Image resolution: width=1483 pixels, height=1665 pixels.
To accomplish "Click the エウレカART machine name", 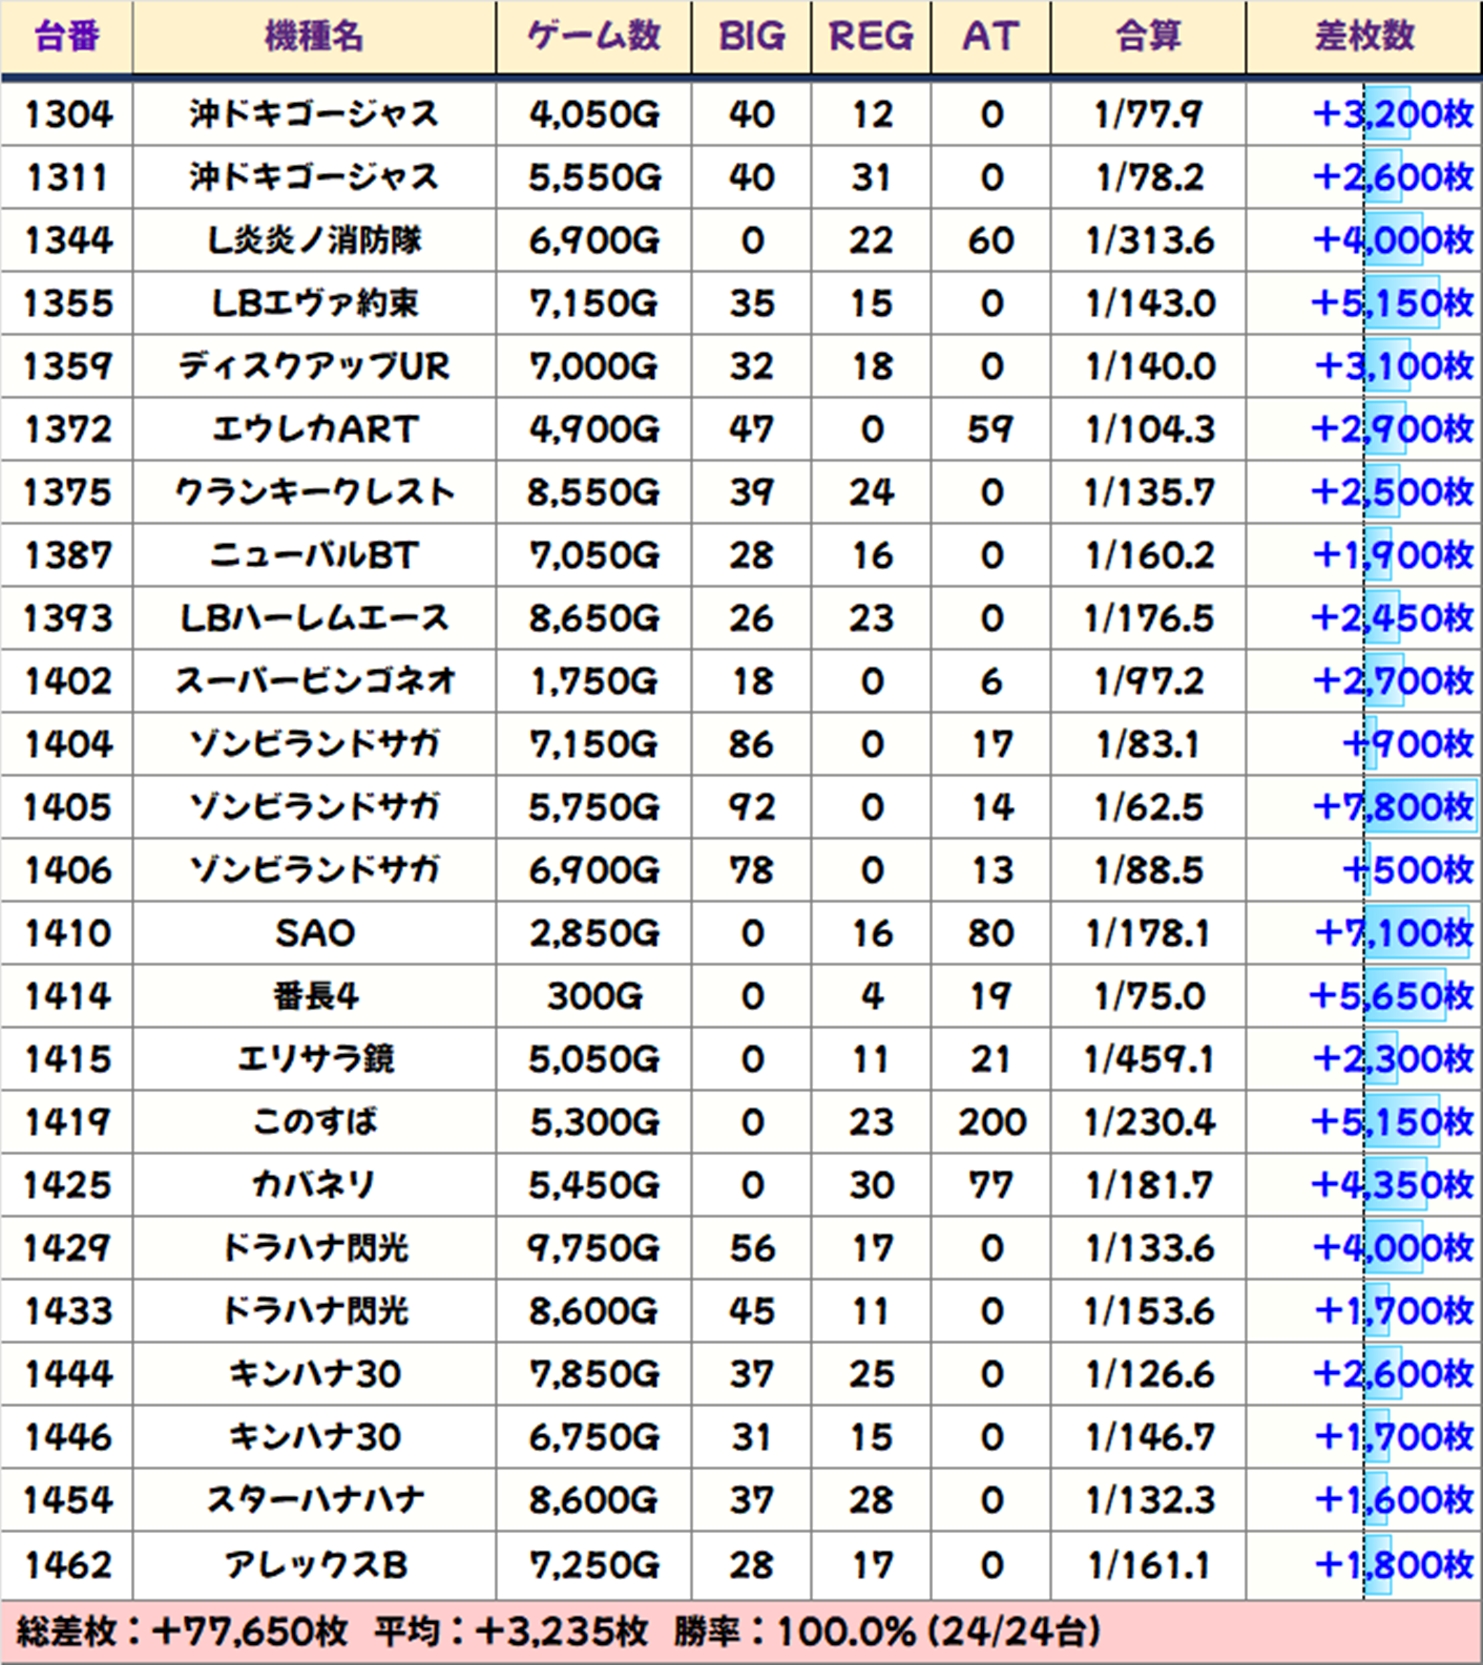I will tap(314, 430).
